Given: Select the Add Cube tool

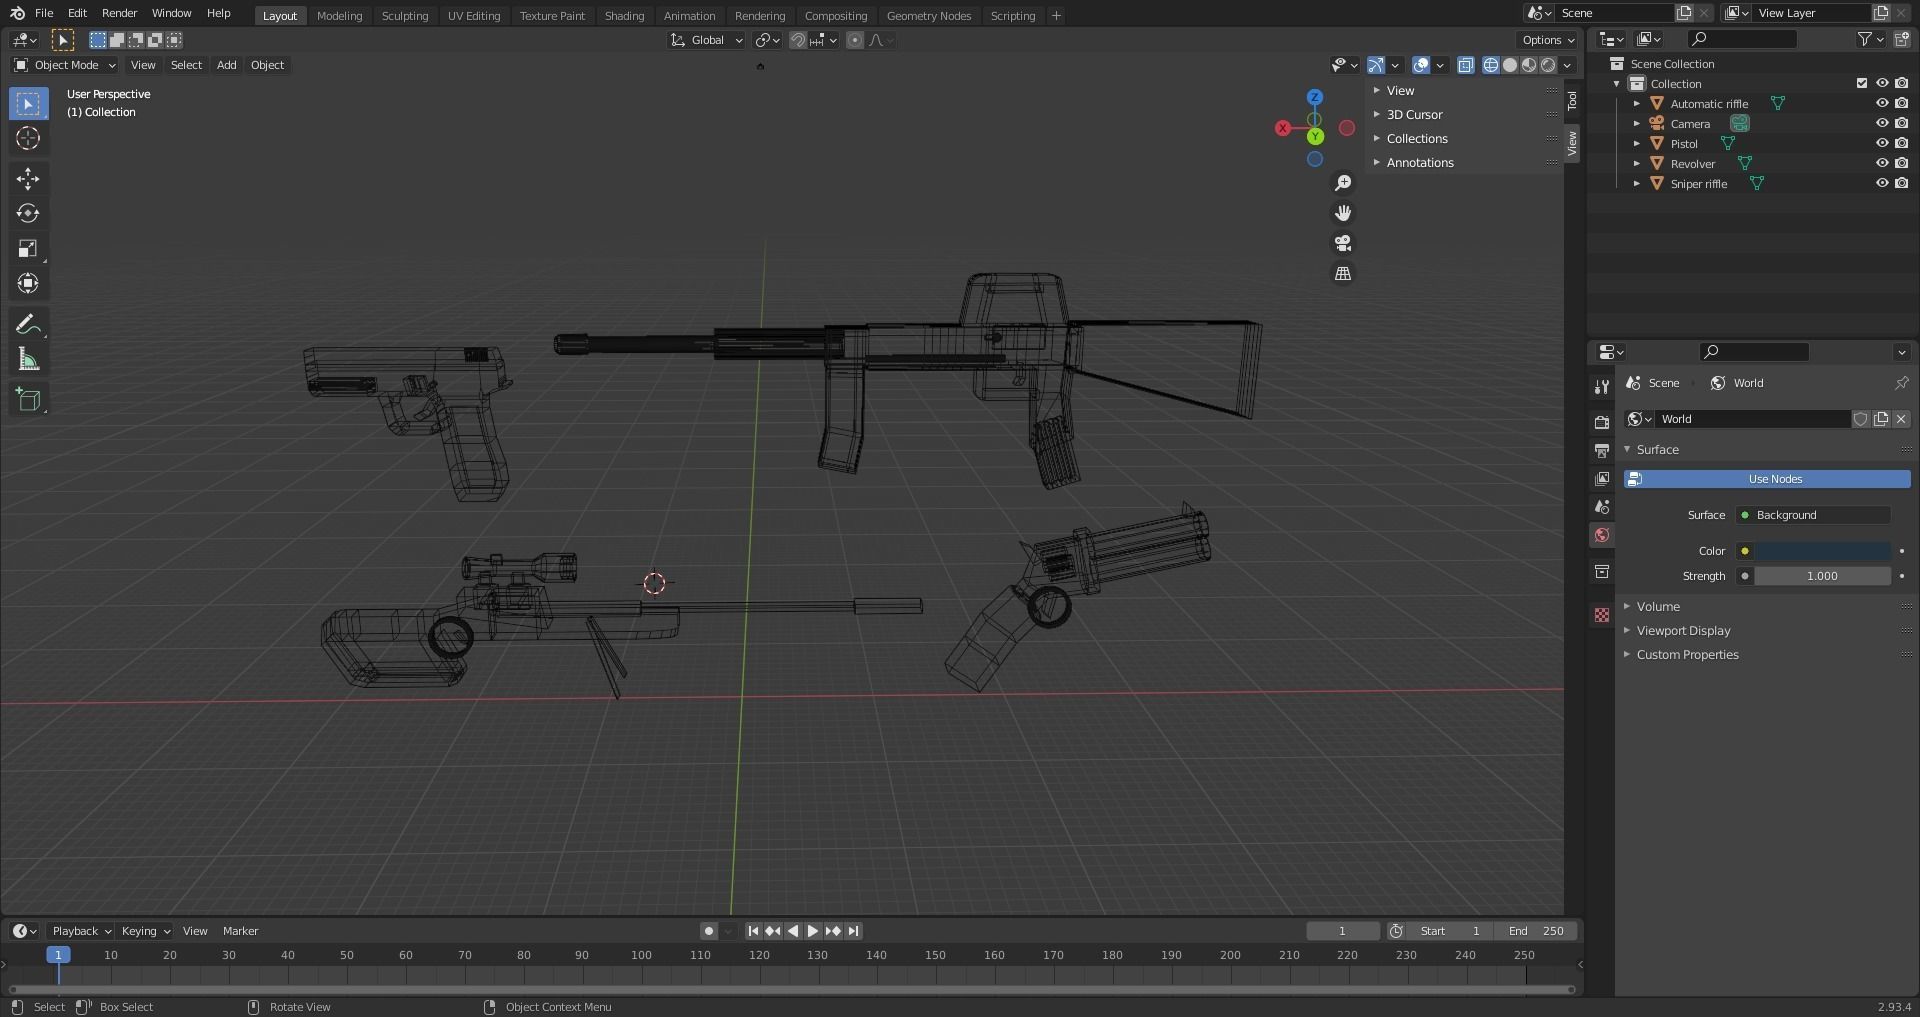Looking at the screenshot, I should (x=28, y=400).
